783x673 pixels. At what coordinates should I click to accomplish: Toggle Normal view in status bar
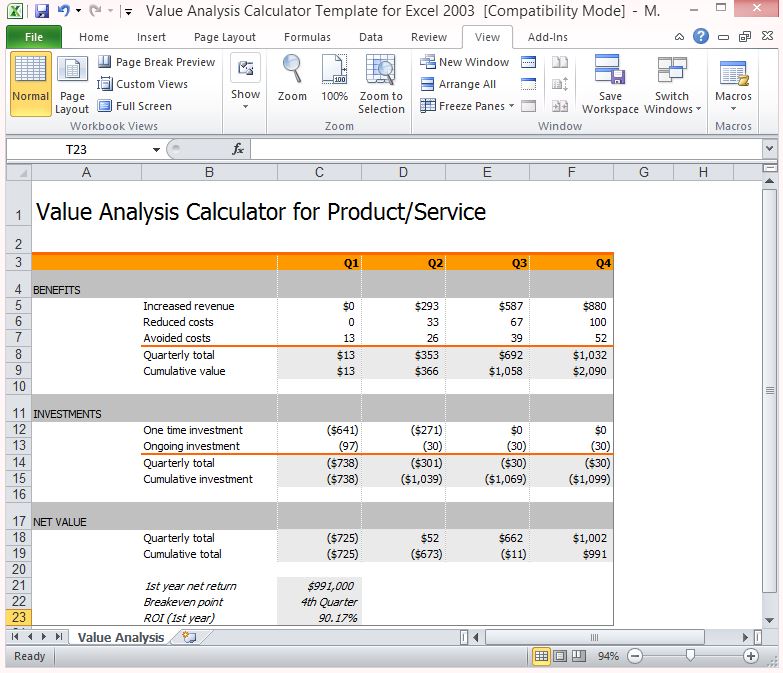541,656
